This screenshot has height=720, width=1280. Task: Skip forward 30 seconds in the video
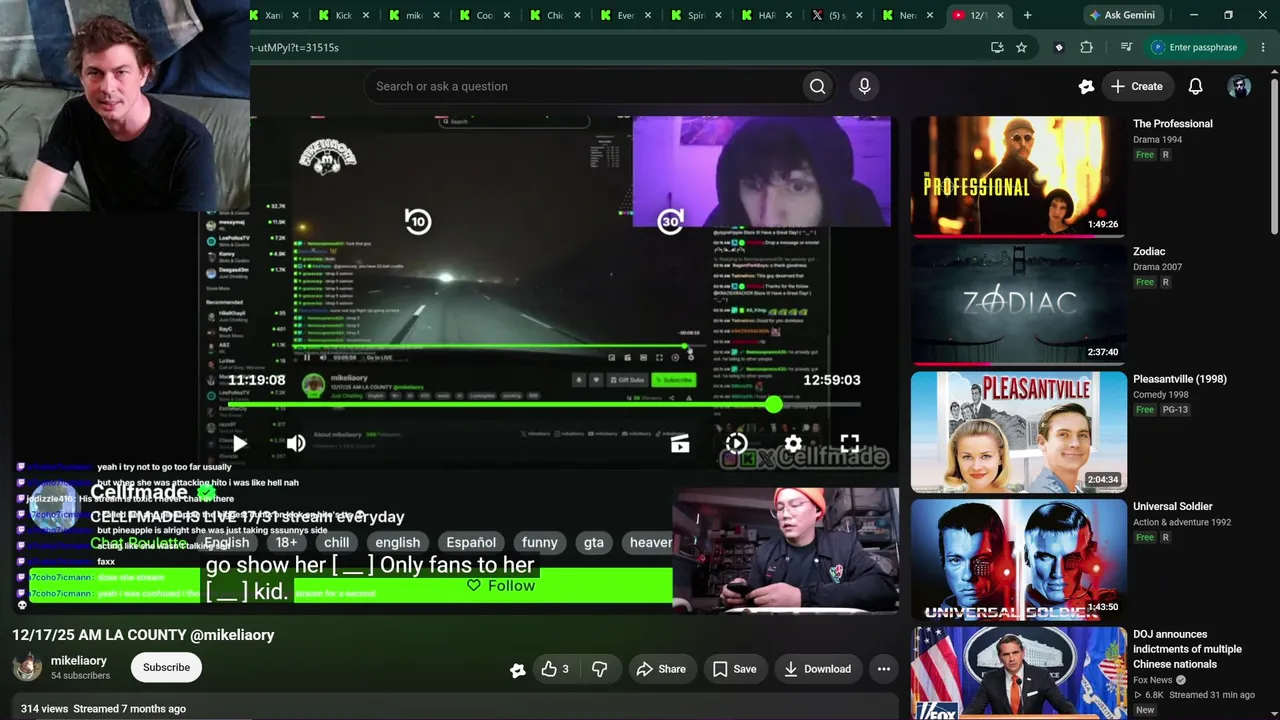pos(671,221)
